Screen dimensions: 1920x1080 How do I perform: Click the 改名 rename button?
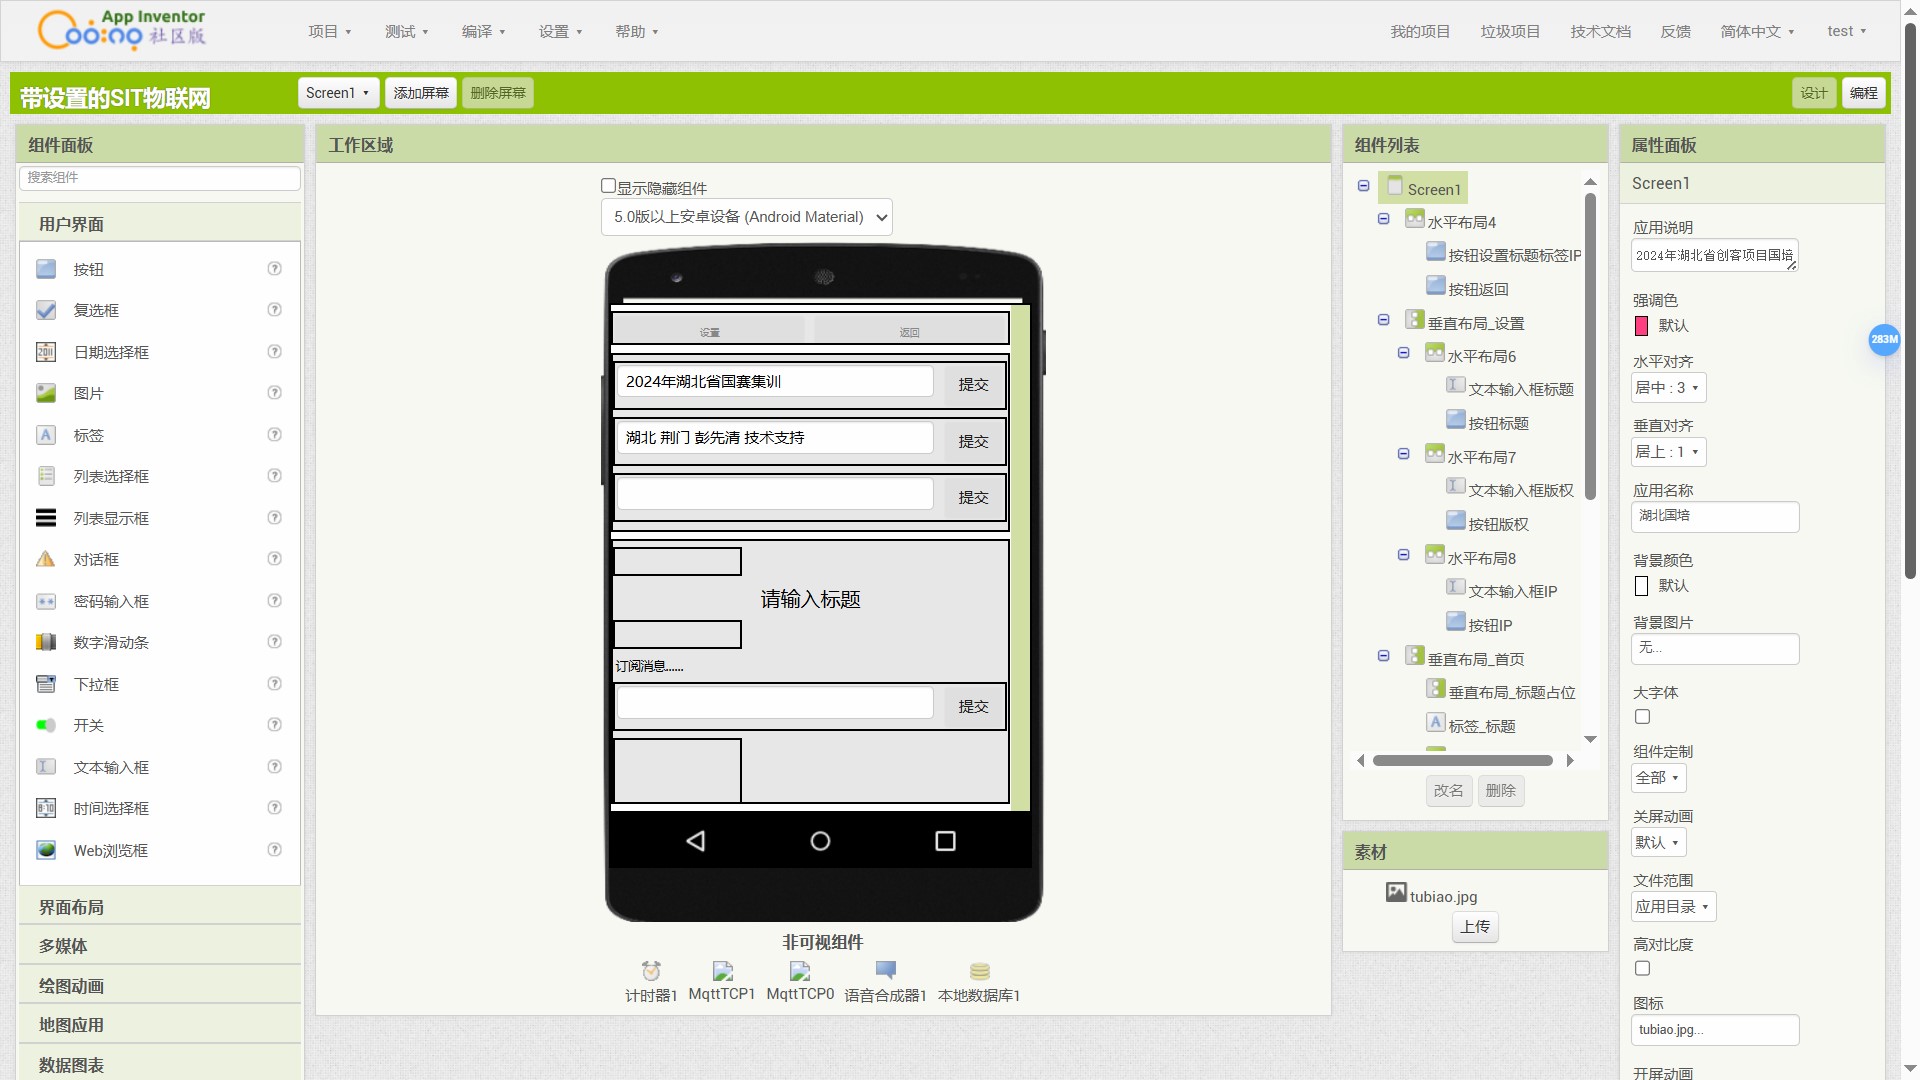(1448, 790)
